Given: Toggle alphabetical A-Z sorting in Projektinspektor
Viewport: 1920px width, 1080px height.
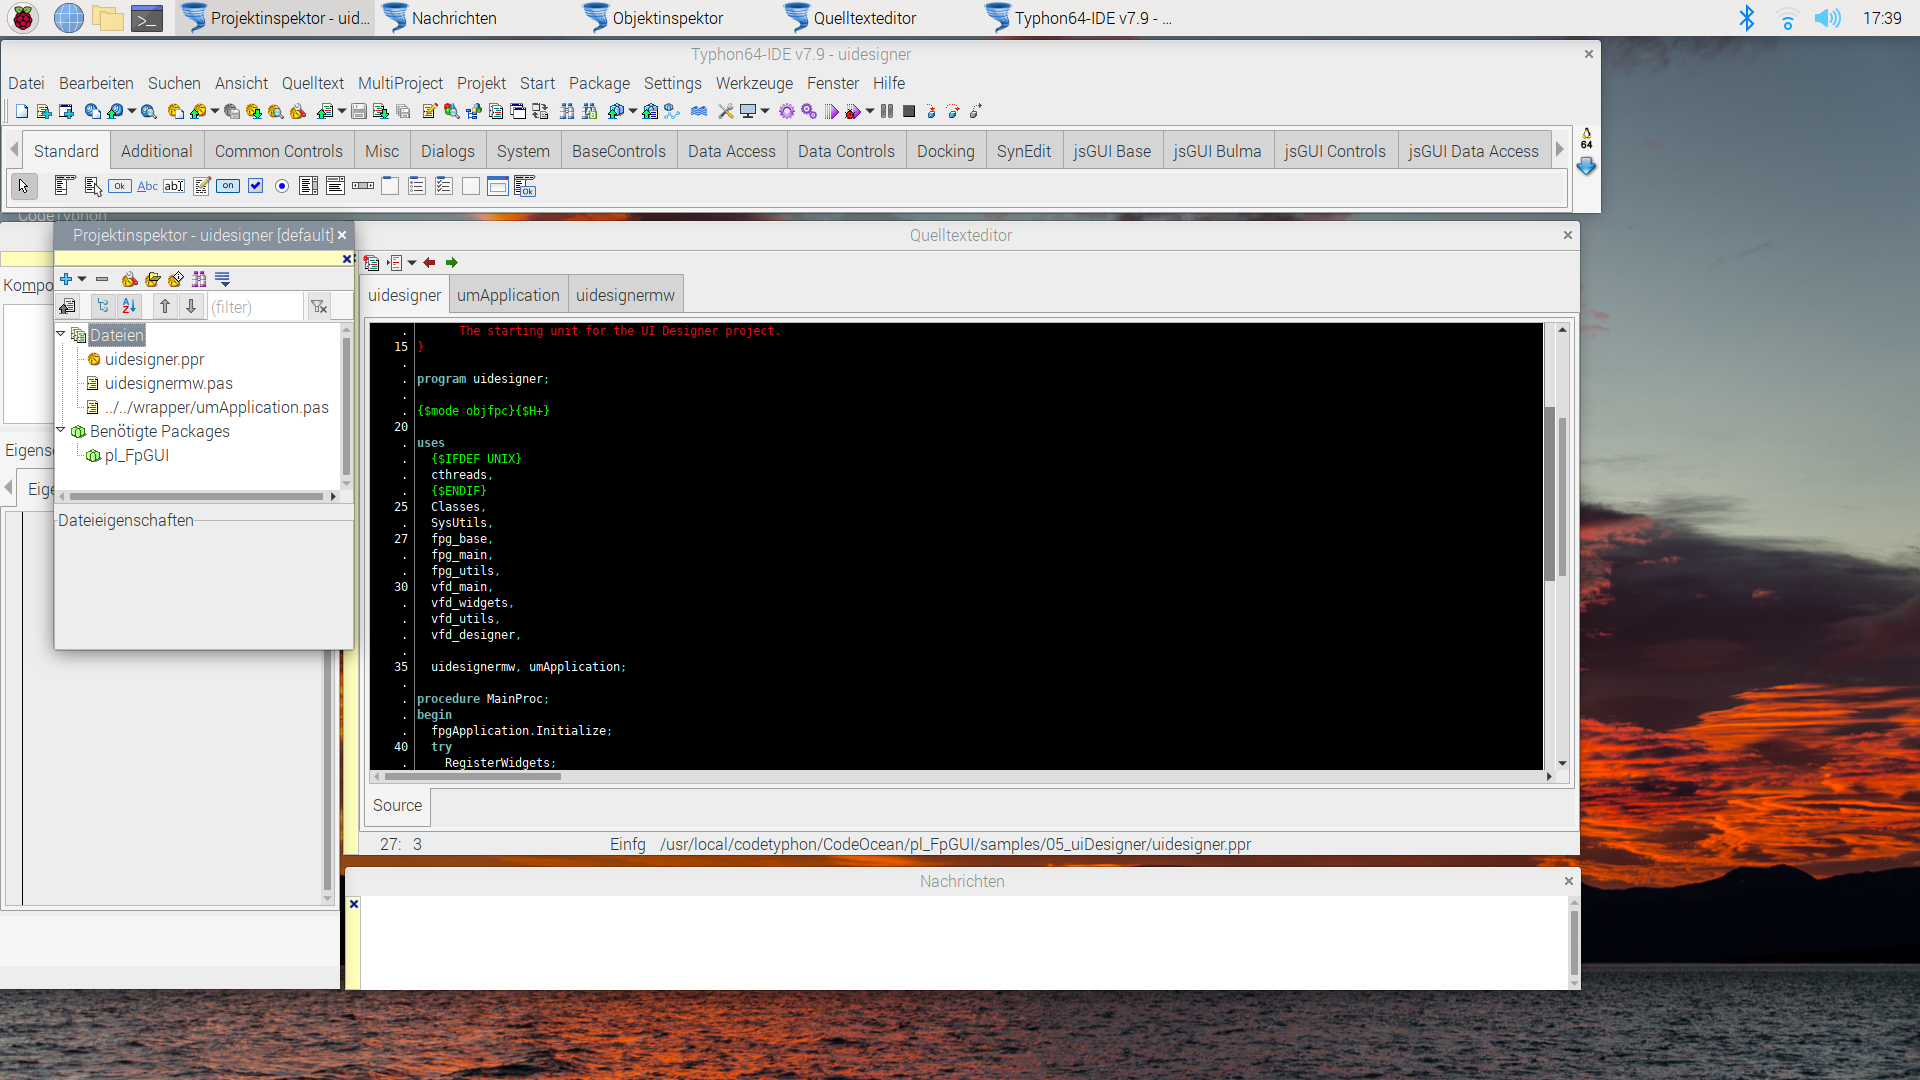Looking at the screenshot, I should [x=129, y=306].
